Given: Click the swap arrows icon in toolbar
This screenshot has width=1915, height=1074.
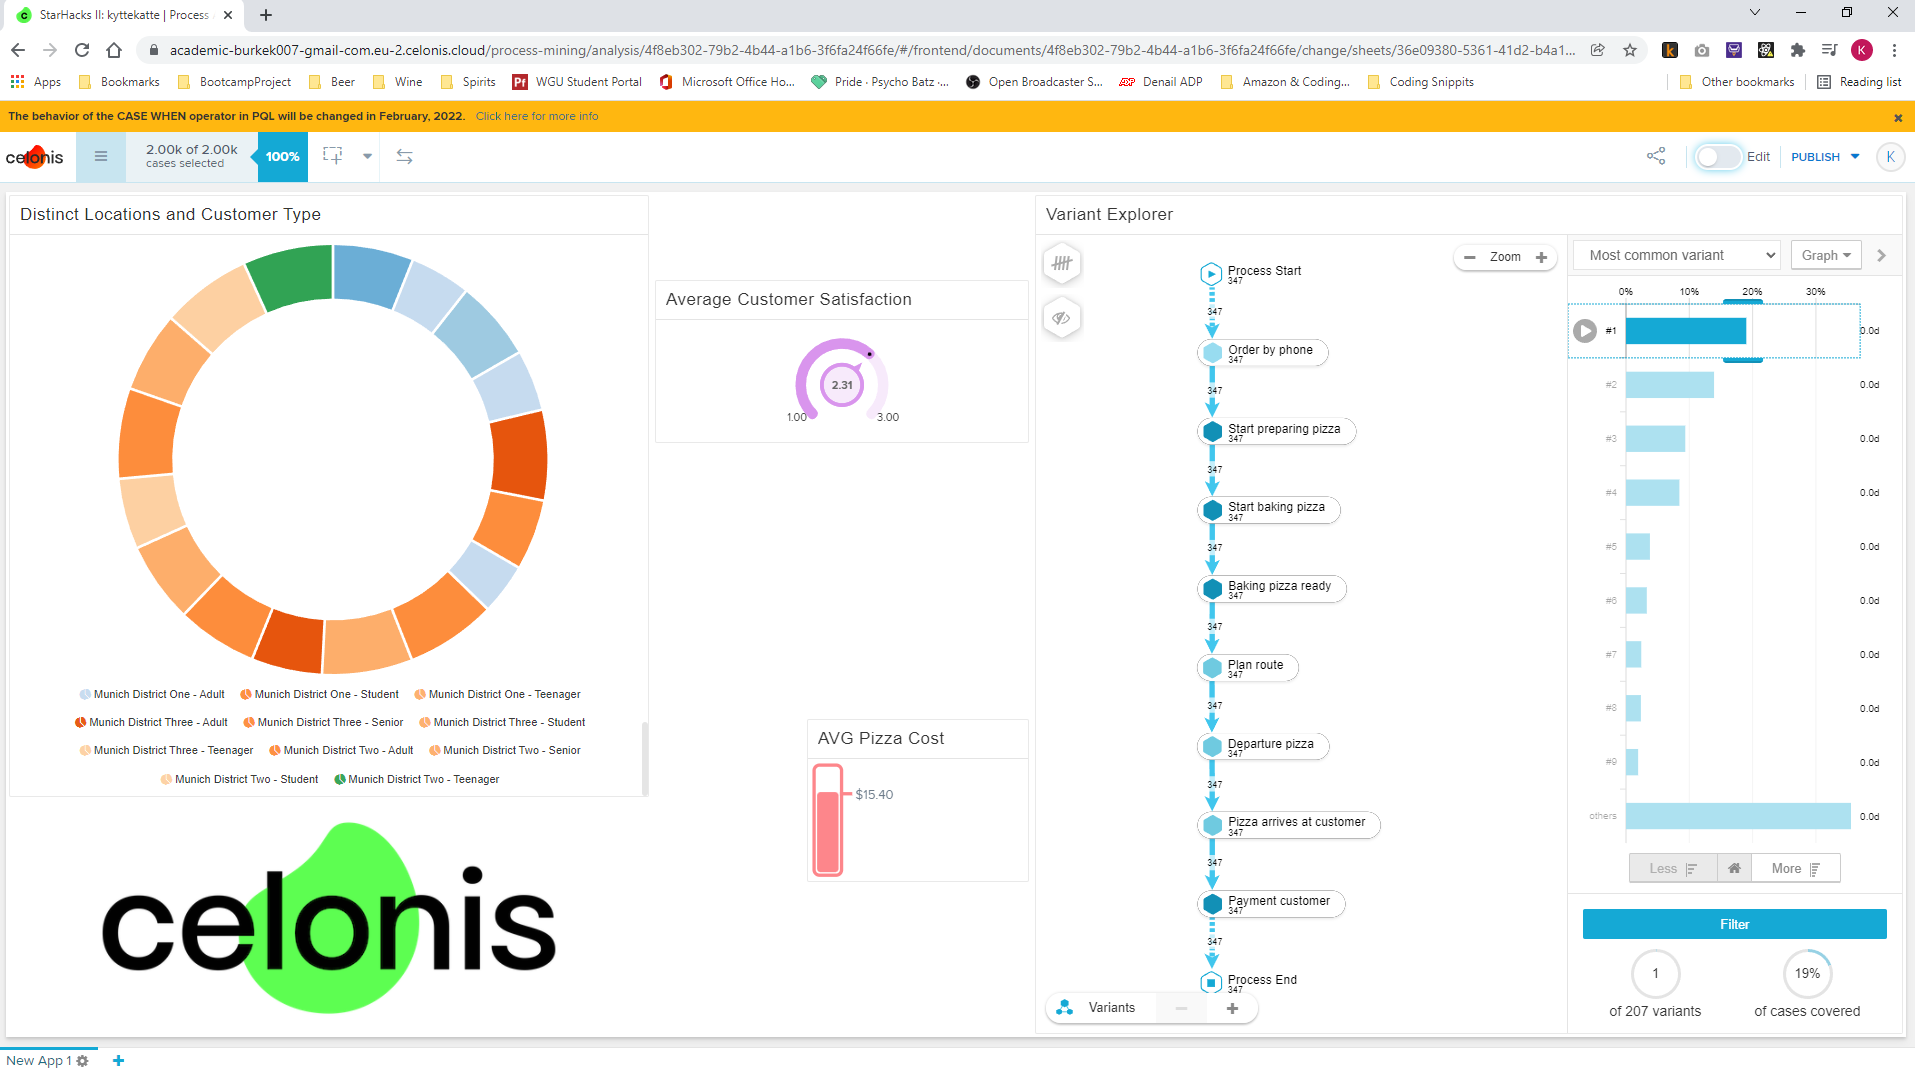Looking at the screenshot, I should click(404, 156).
